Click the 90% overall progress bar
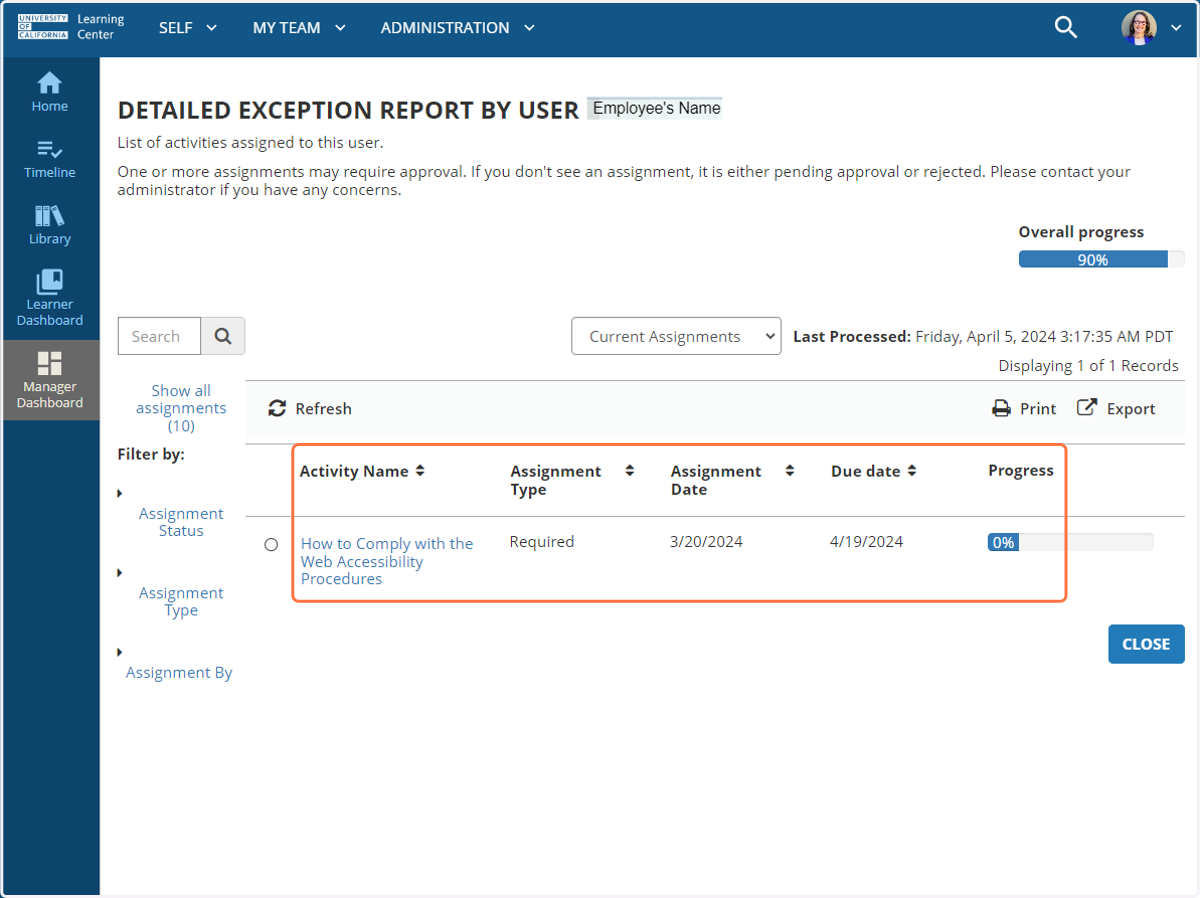Viewport: 1200px width, 898px height. coord(1102,259)
